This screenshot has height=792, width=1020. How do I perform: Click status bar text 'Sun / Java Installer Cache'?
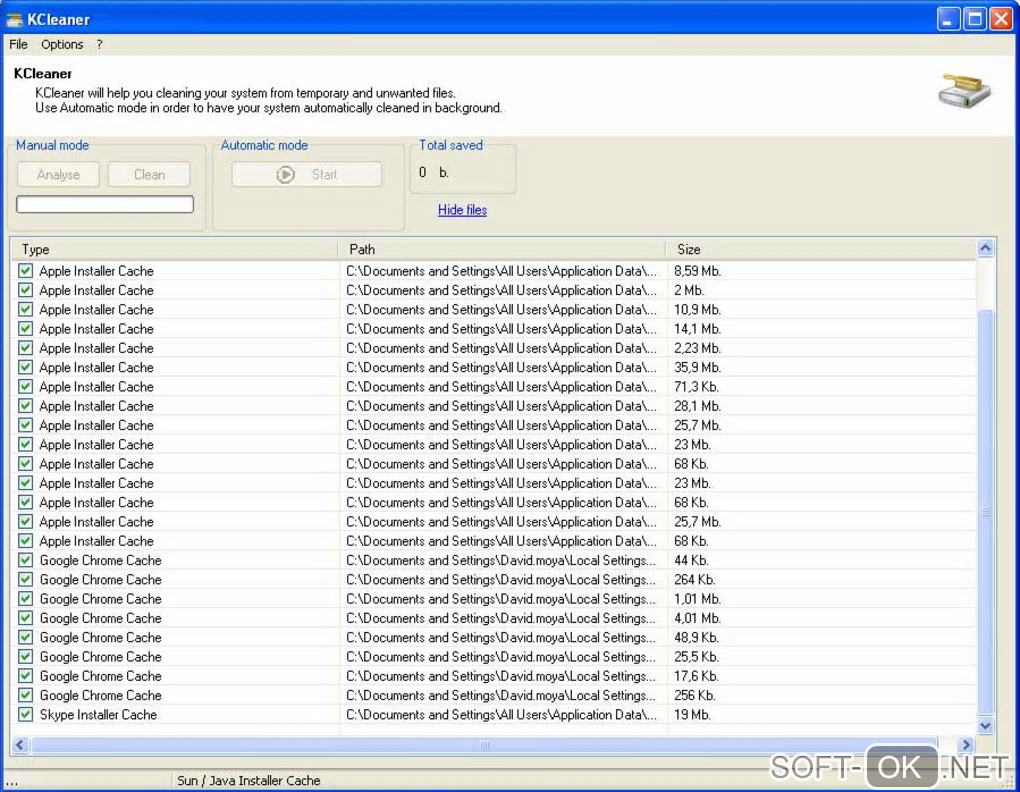point(248,780)
